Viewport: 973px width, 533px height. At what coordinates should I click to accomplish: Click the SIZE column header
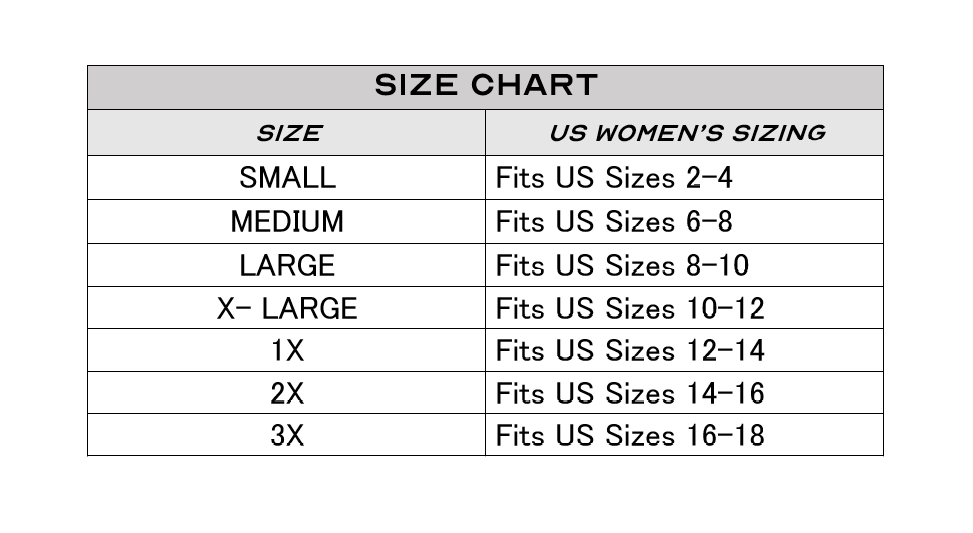pyautogui.click(x=288, y=133)
